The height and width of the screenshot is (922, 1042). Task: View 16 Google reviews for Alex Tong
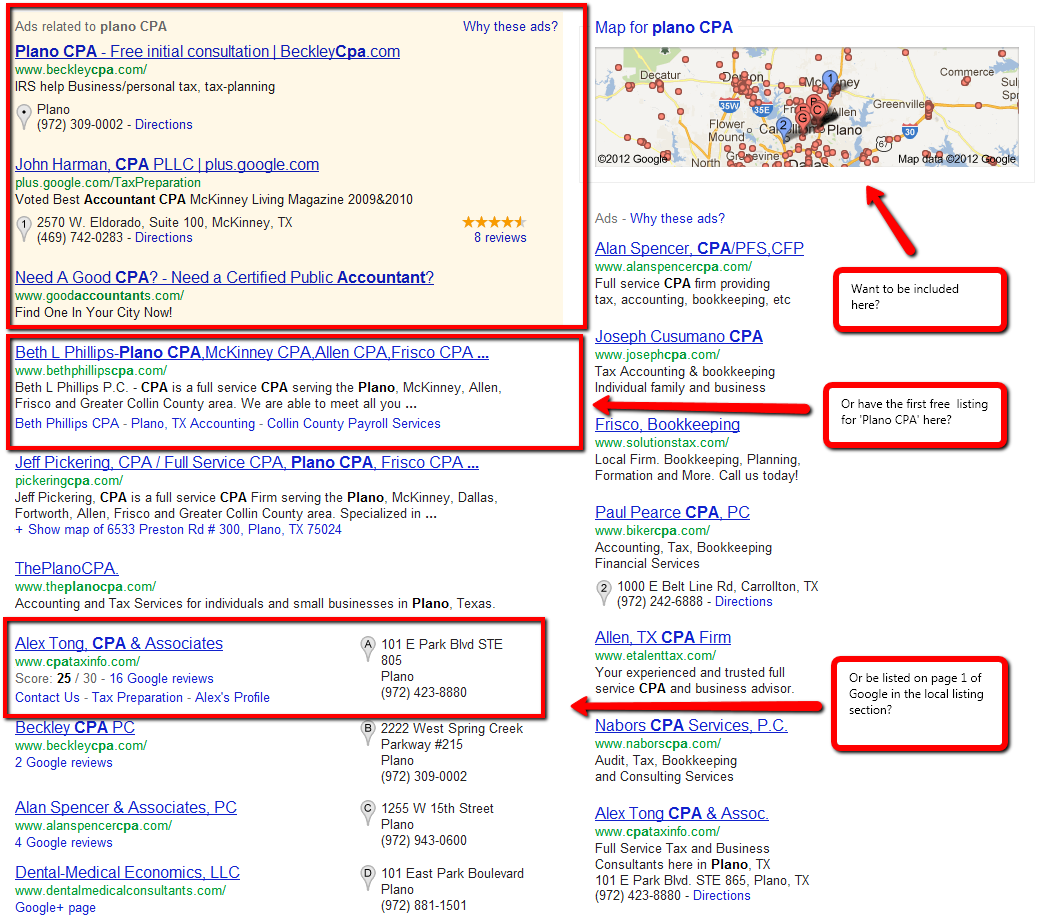pos(161,679)
